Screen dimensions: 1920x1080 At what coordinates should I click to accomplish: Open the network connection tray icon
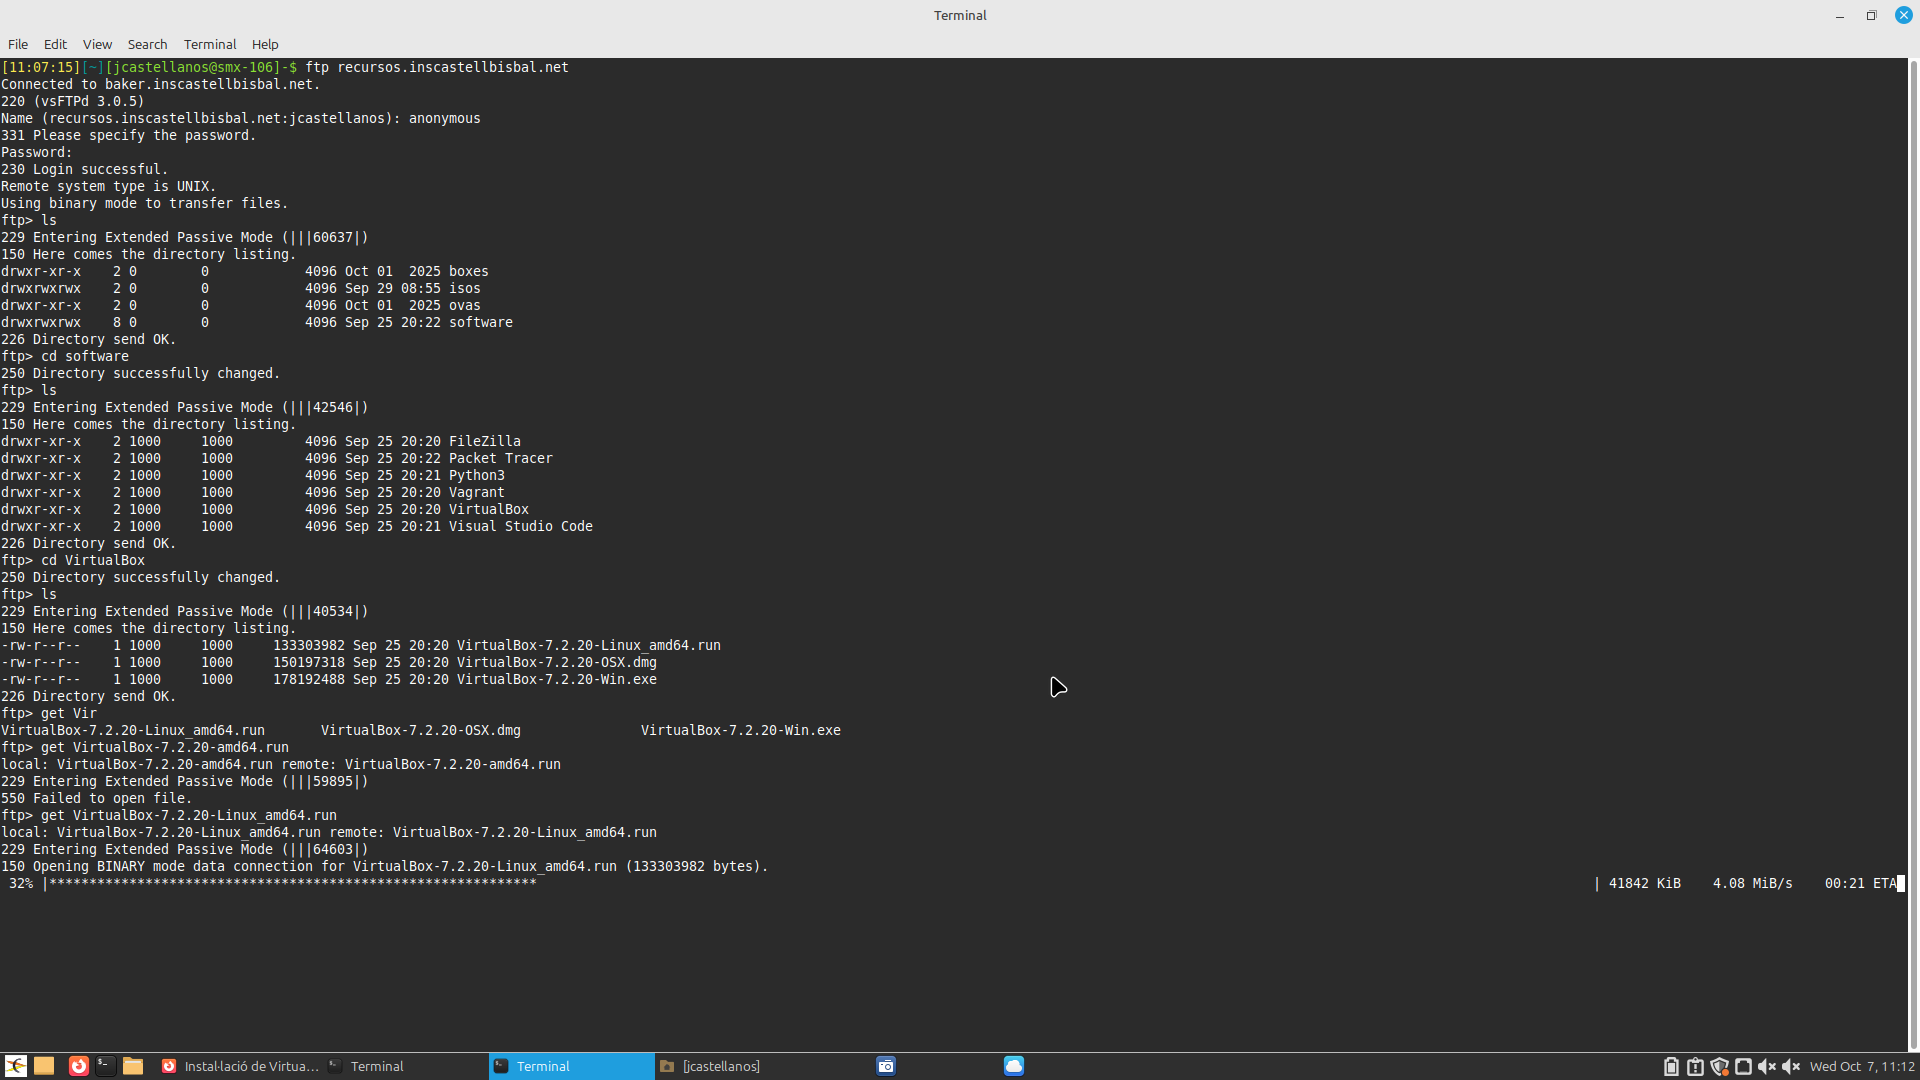[x=1743, y=1066]
